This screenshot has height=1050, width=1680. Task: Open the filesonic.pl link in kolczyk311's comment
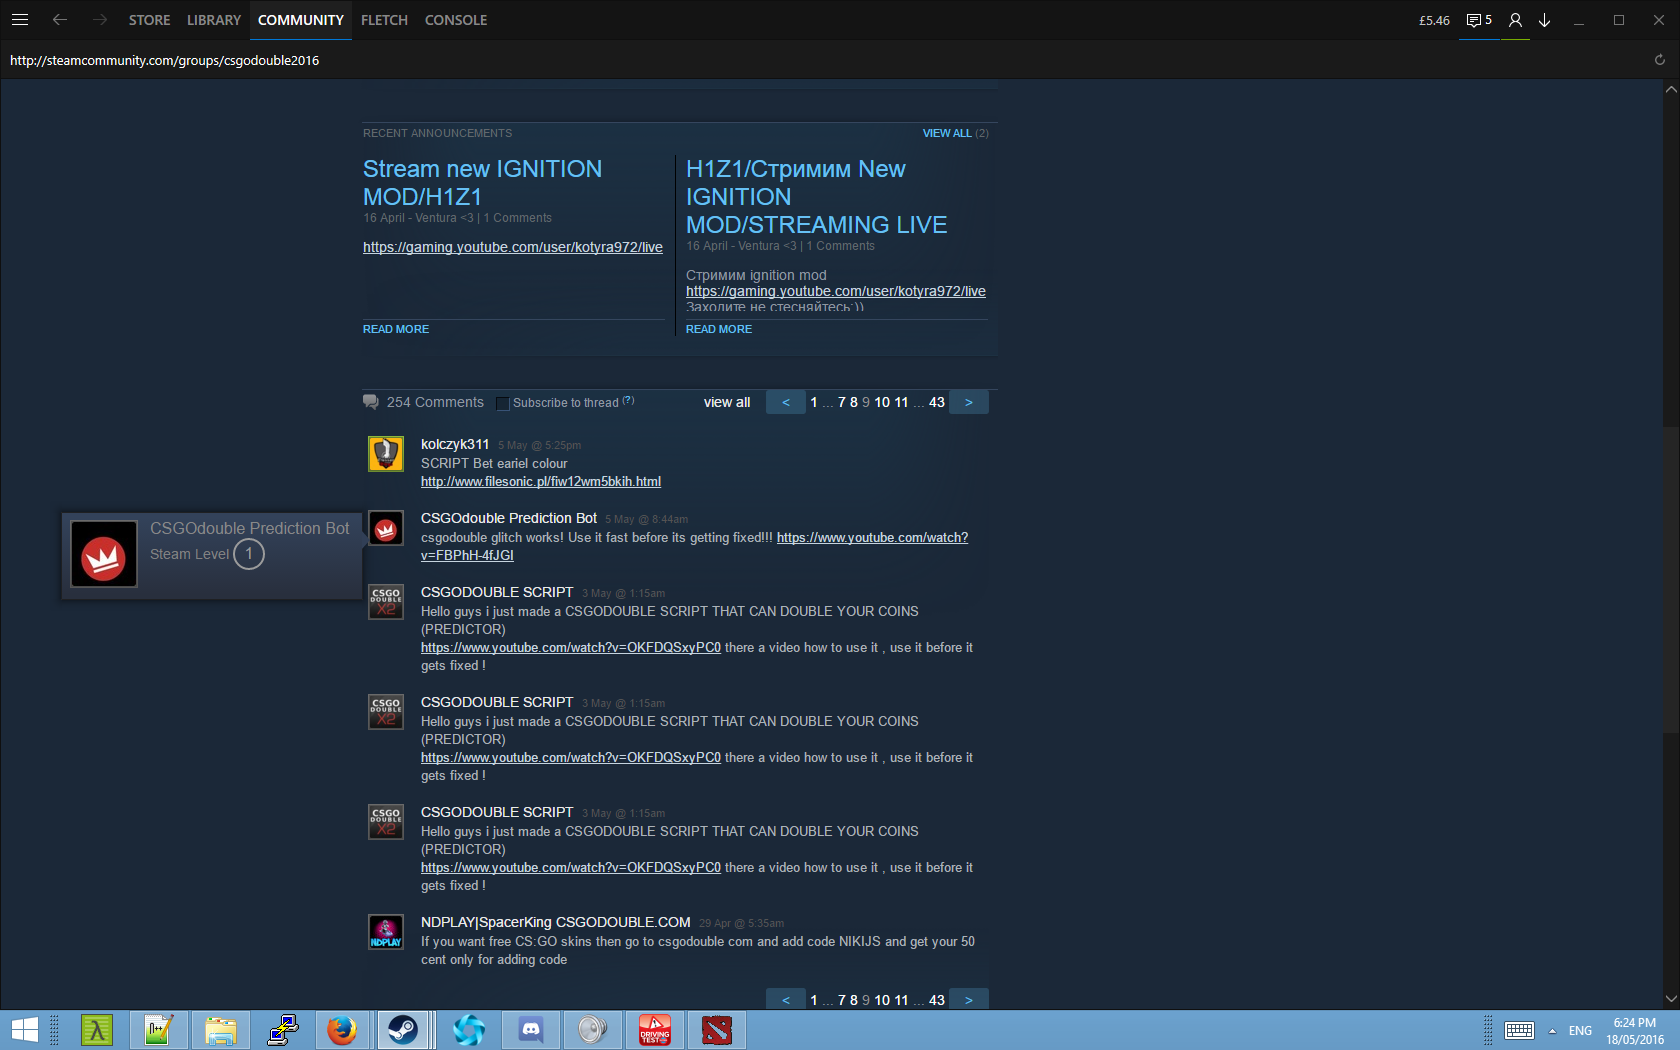pos(540,482)
